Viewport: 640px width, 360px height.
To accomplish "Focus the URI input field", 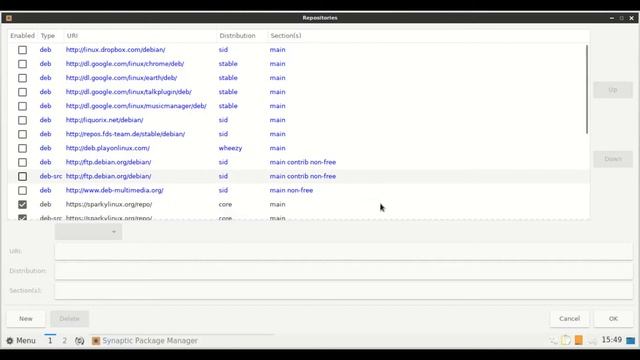I will (344, 251).
